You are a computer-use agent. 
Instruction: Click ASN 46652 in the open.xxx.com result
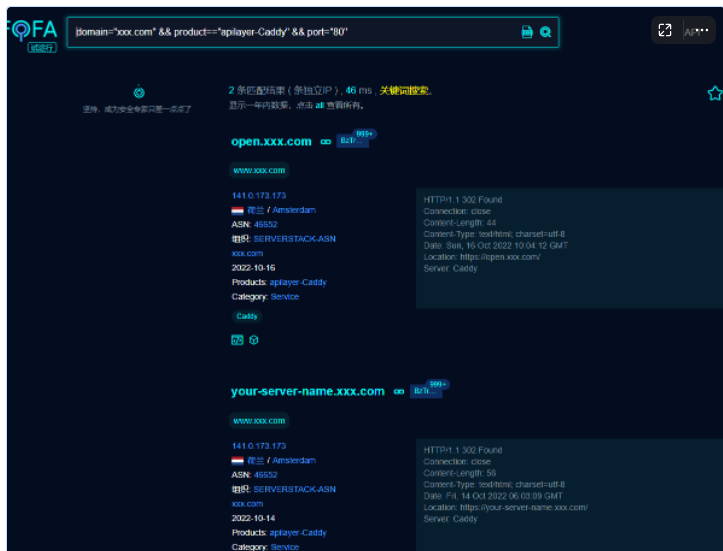[266, 225]
